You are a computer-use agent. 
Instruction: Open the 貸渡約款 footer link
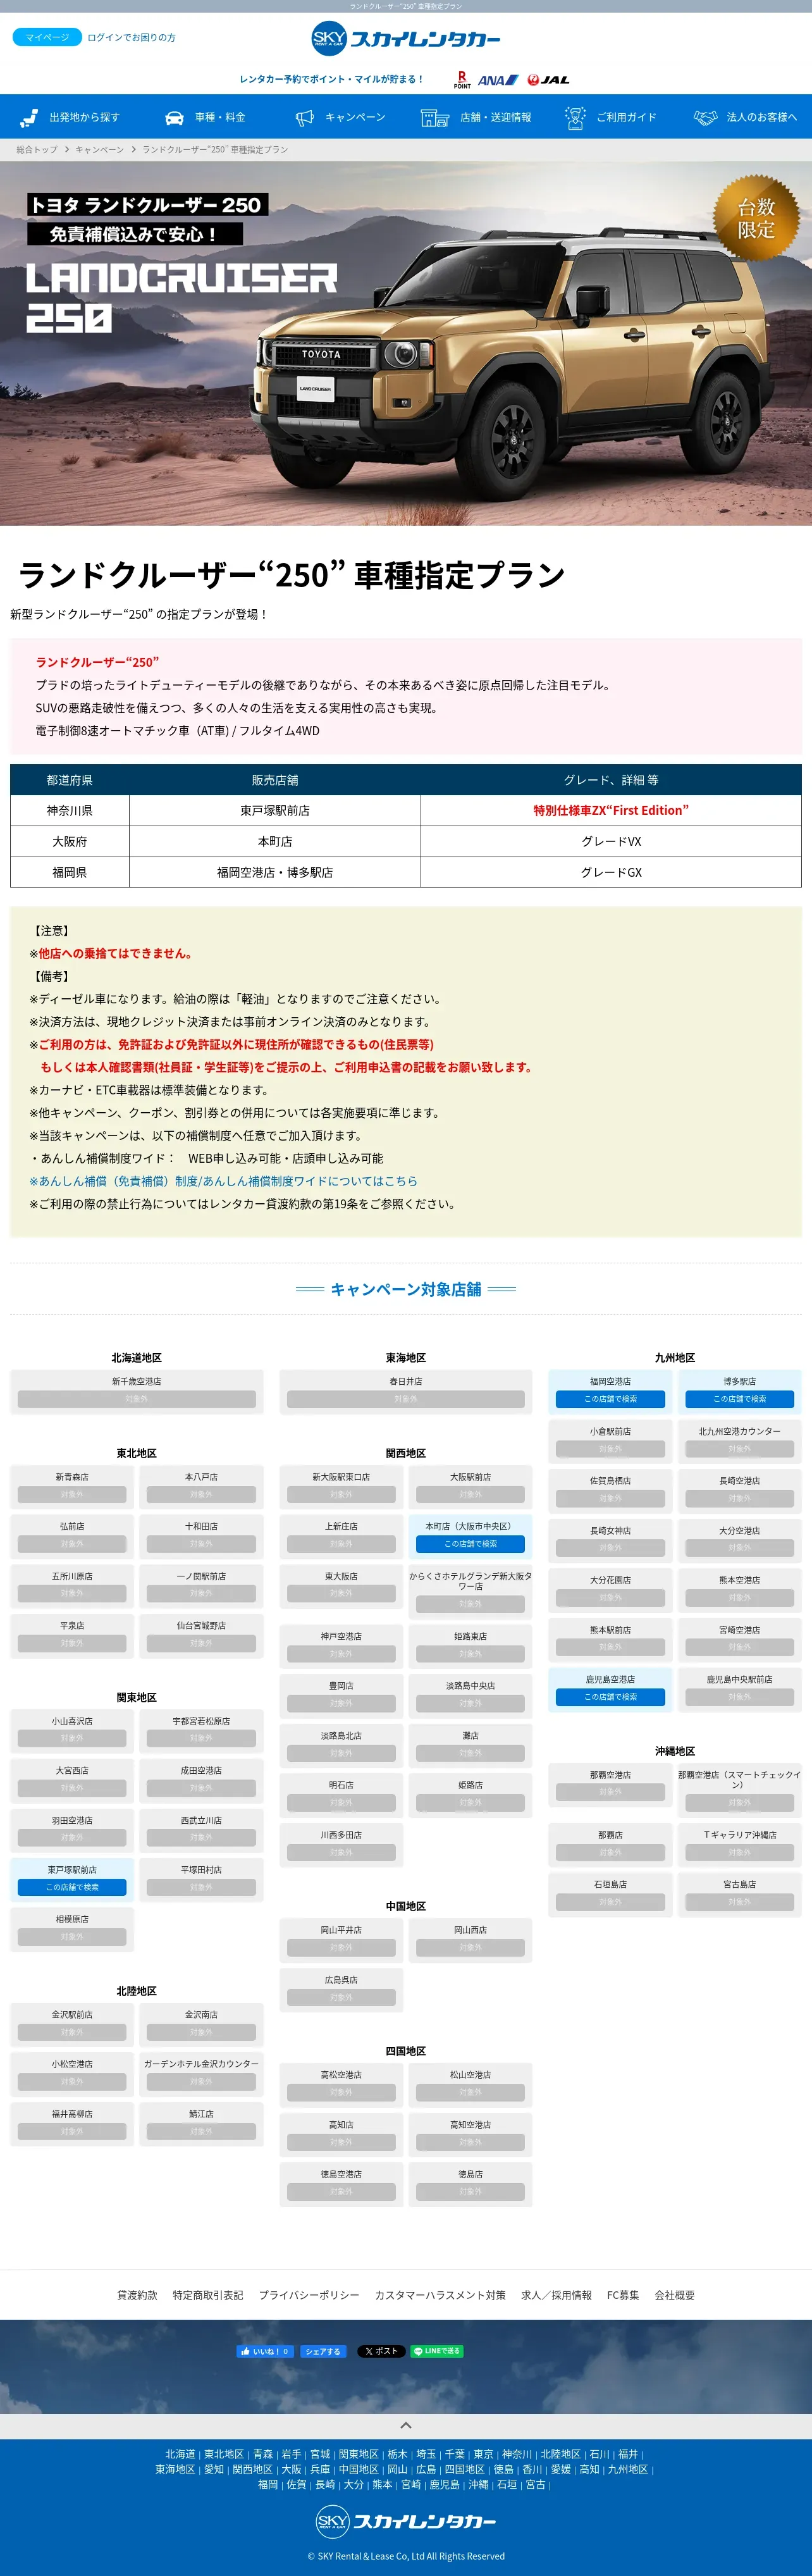[137, 2295]
